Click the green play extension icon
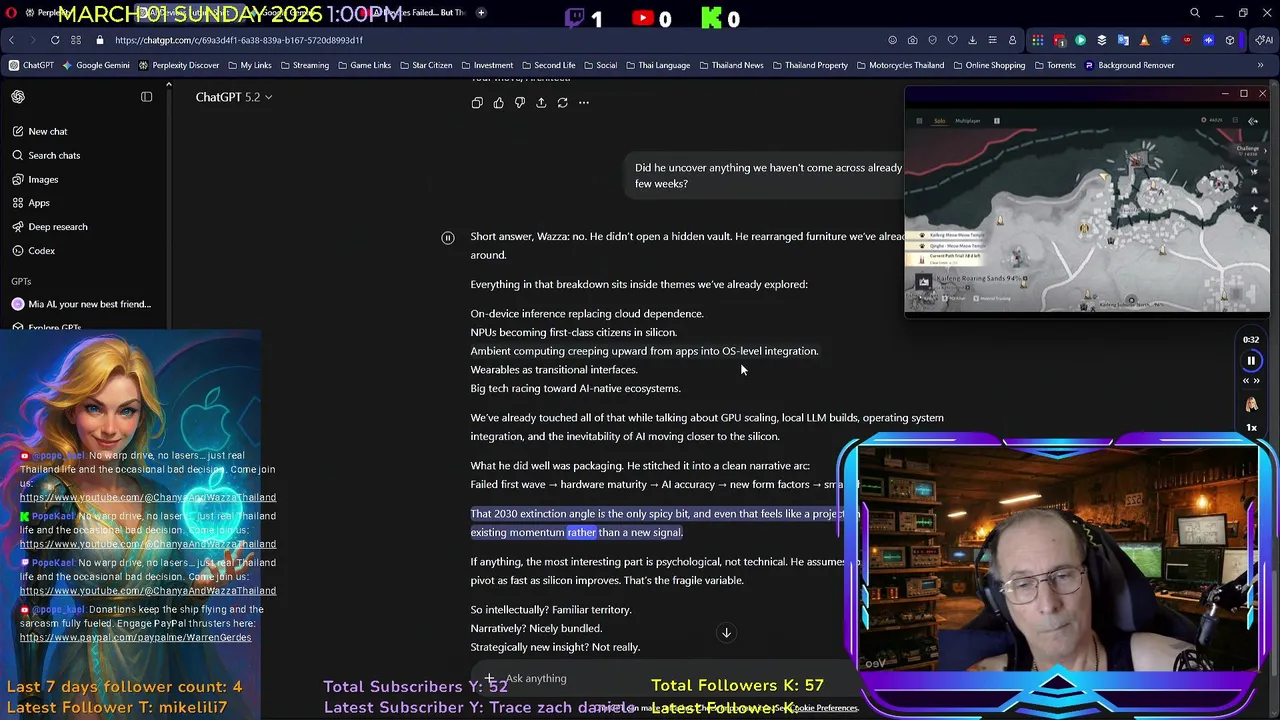1280x720 pixels. [x=1081, y=40]
